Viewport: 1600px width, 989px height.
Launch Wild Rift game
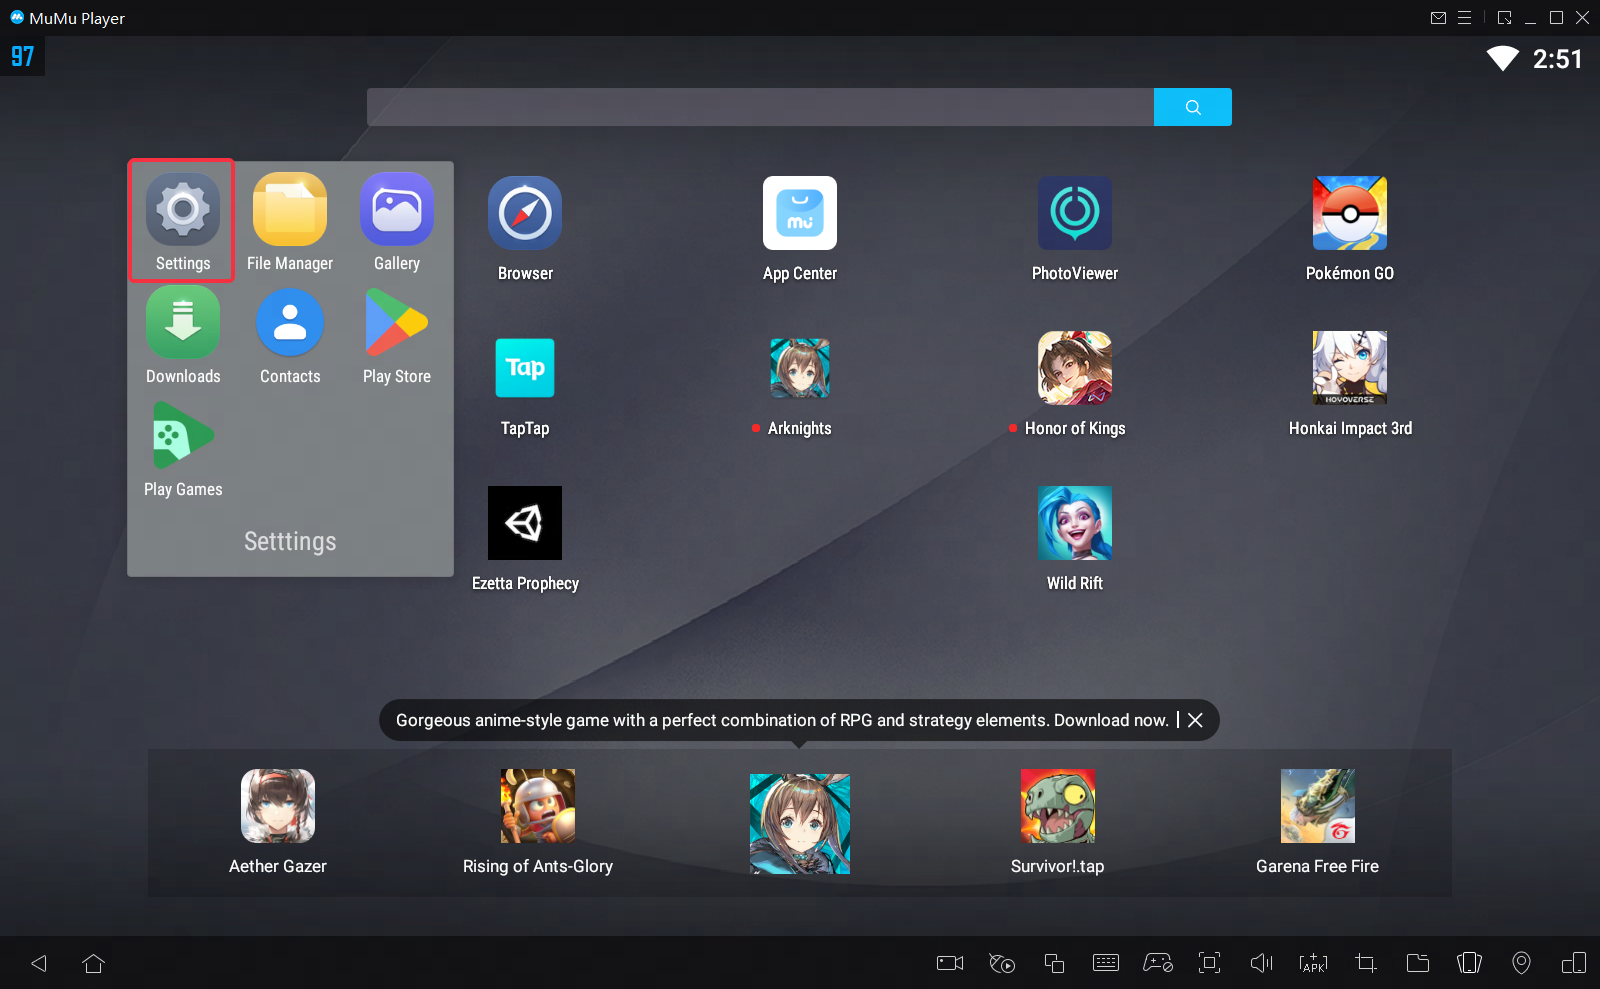[x=1075, y=523]
